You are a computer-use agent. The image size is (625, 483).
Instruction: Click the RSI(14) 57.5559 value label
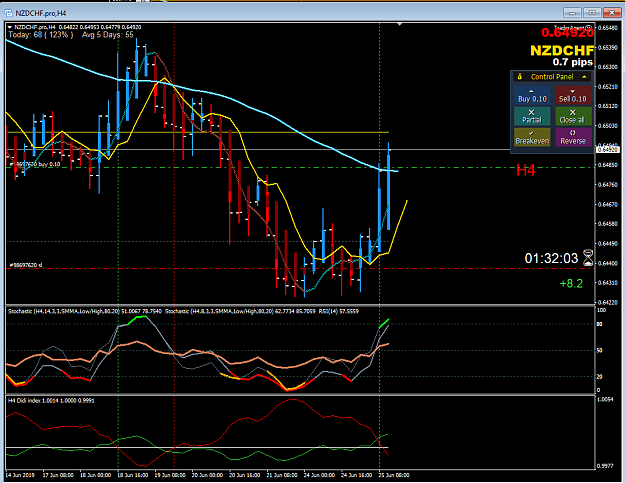point(339,311)
